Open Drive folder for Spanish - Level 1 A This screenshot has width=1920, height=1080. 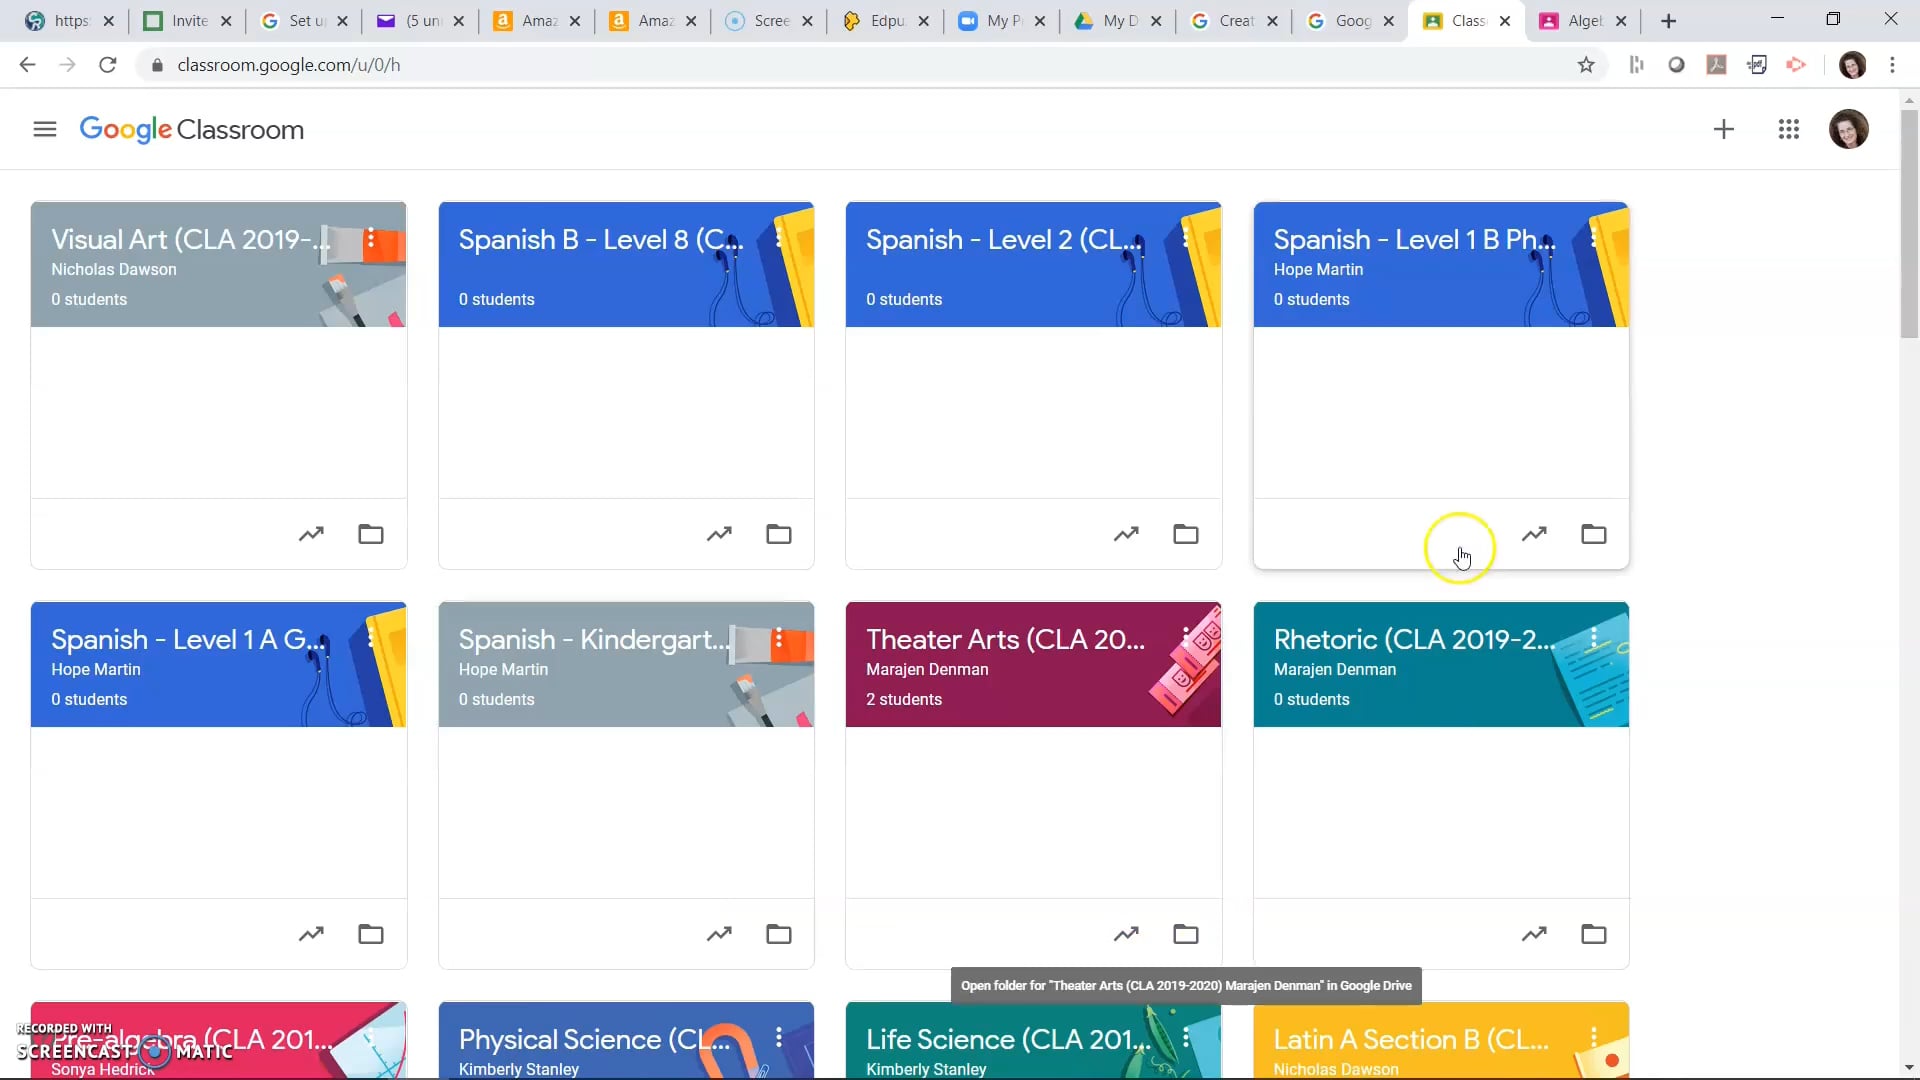pyautogui.click(x=371, y=934)
